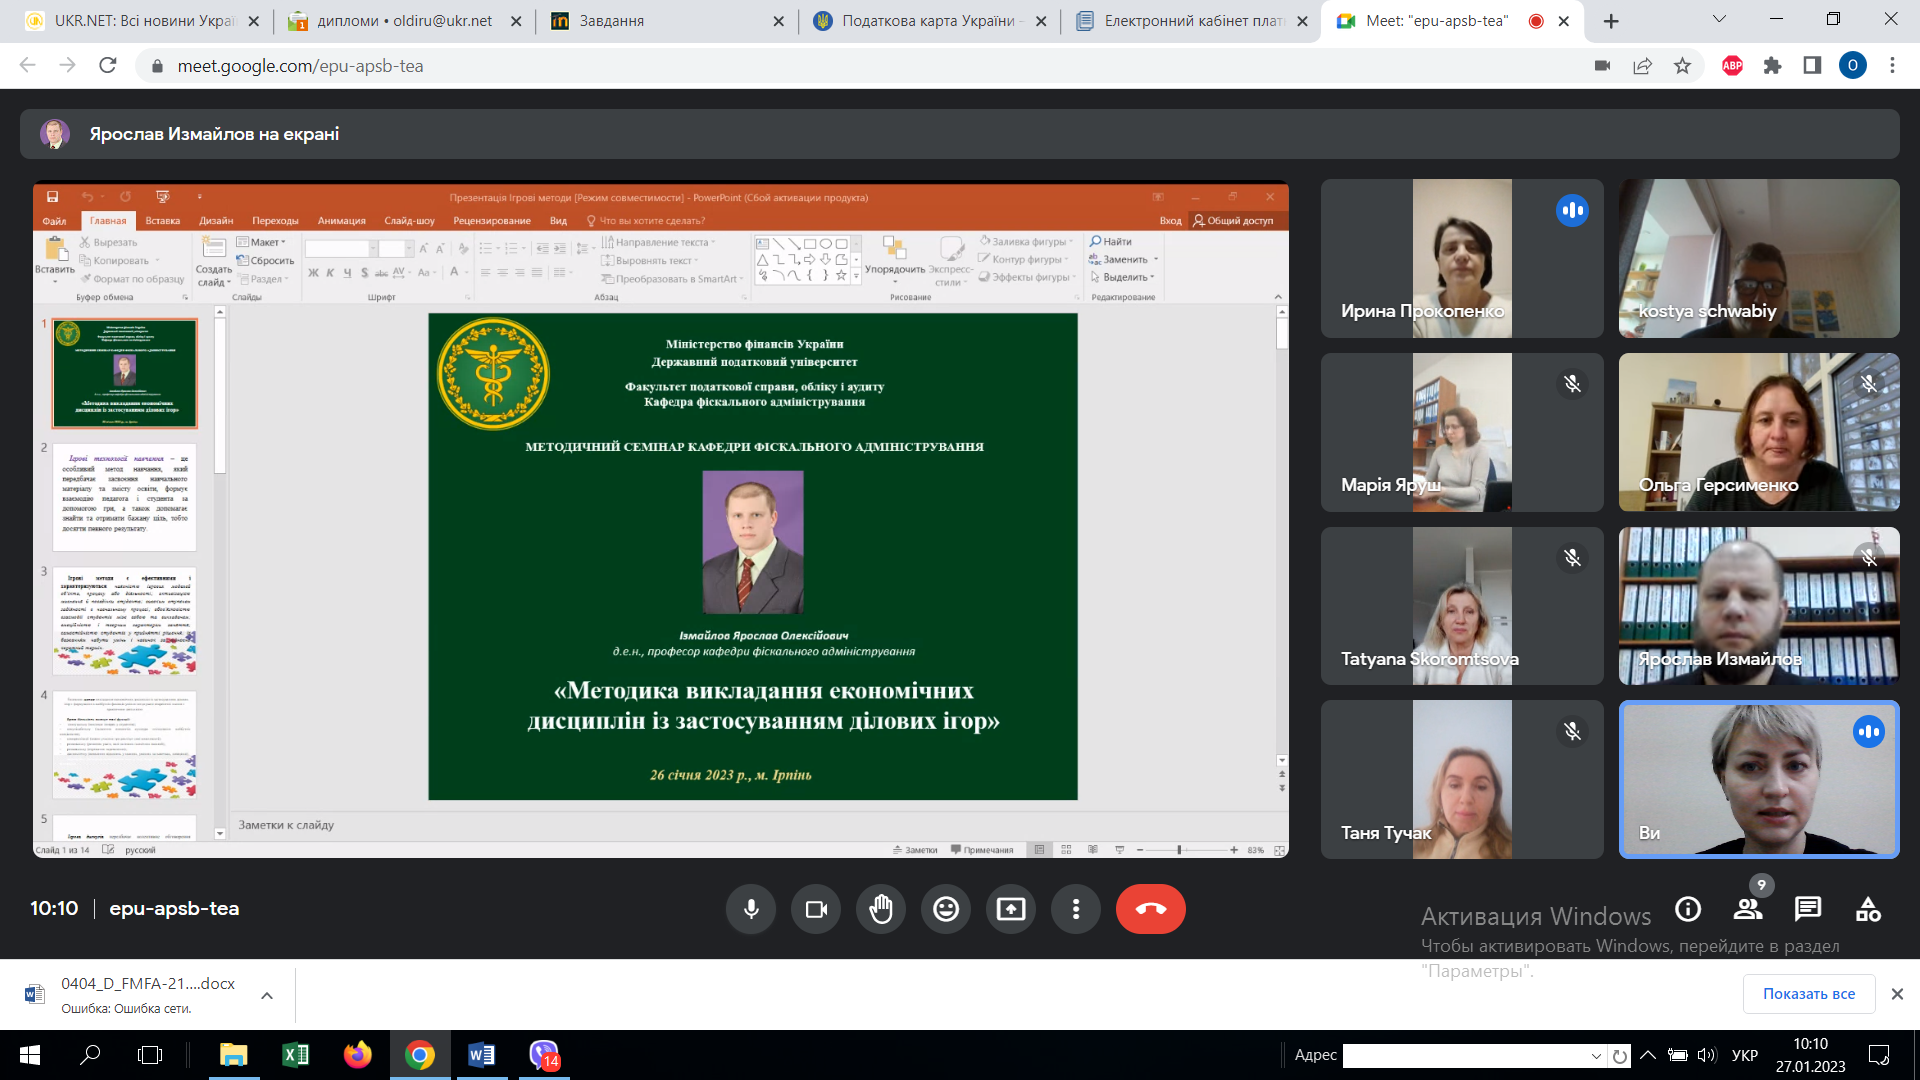1920x1080 pixels.
Task: Open Chrome three-dot menu
Action: pos(1892,66)
